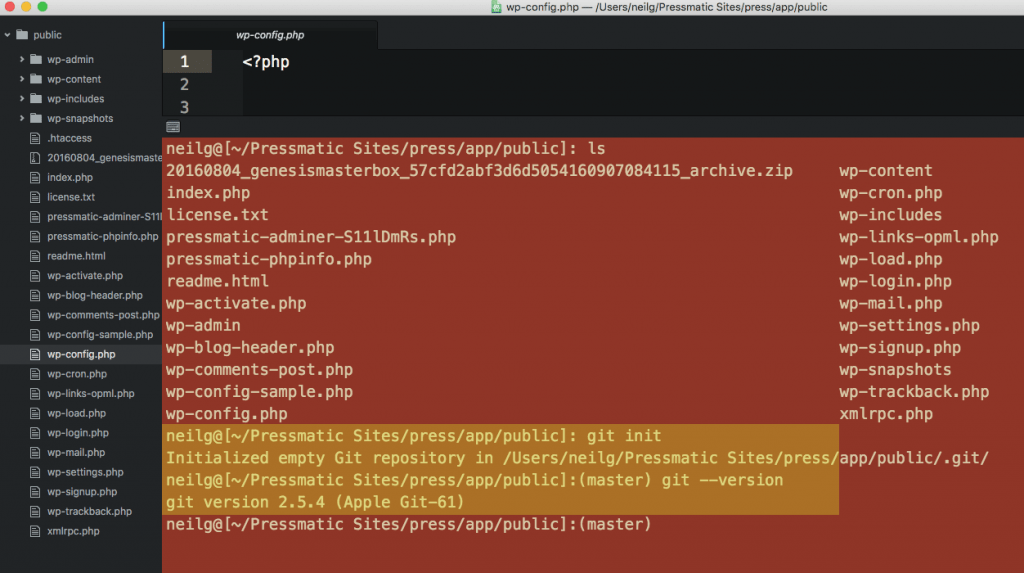
Task: Click the readme.html file icon
Action: [x=35, y=256]
